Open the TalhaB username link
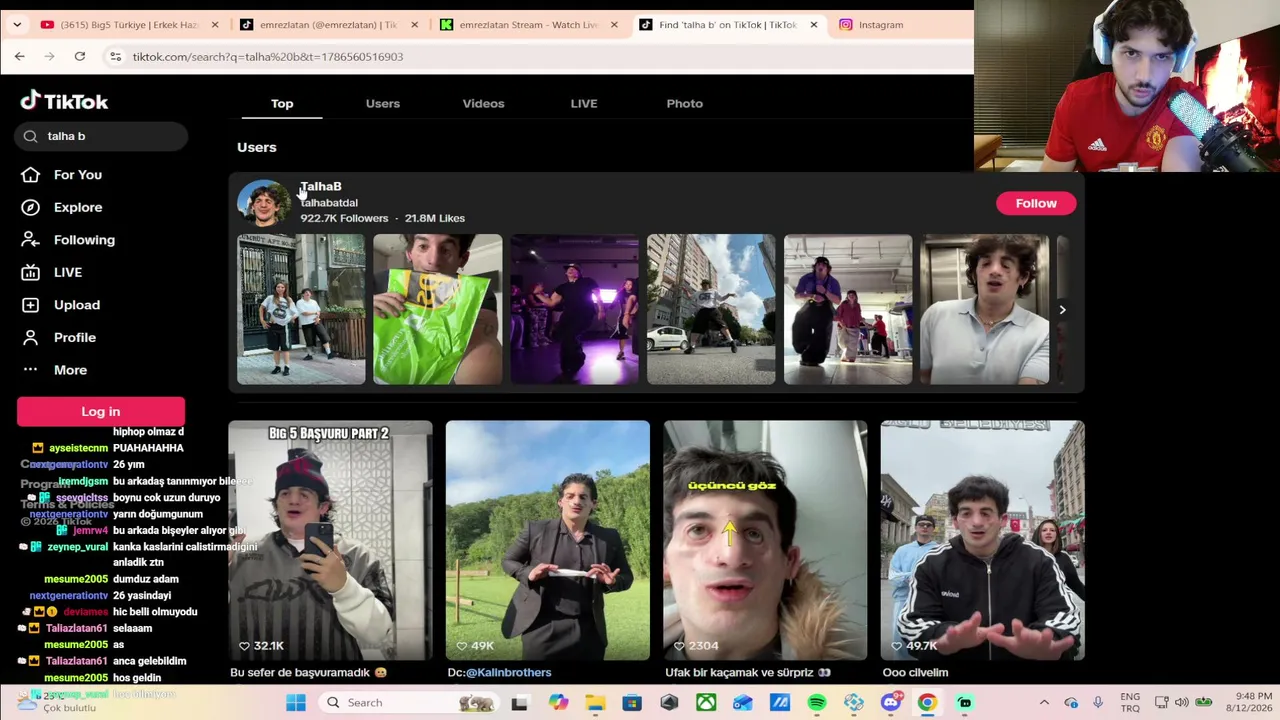Image resolution: width=1280 pixels, height=720 pixels. point(329,203)
